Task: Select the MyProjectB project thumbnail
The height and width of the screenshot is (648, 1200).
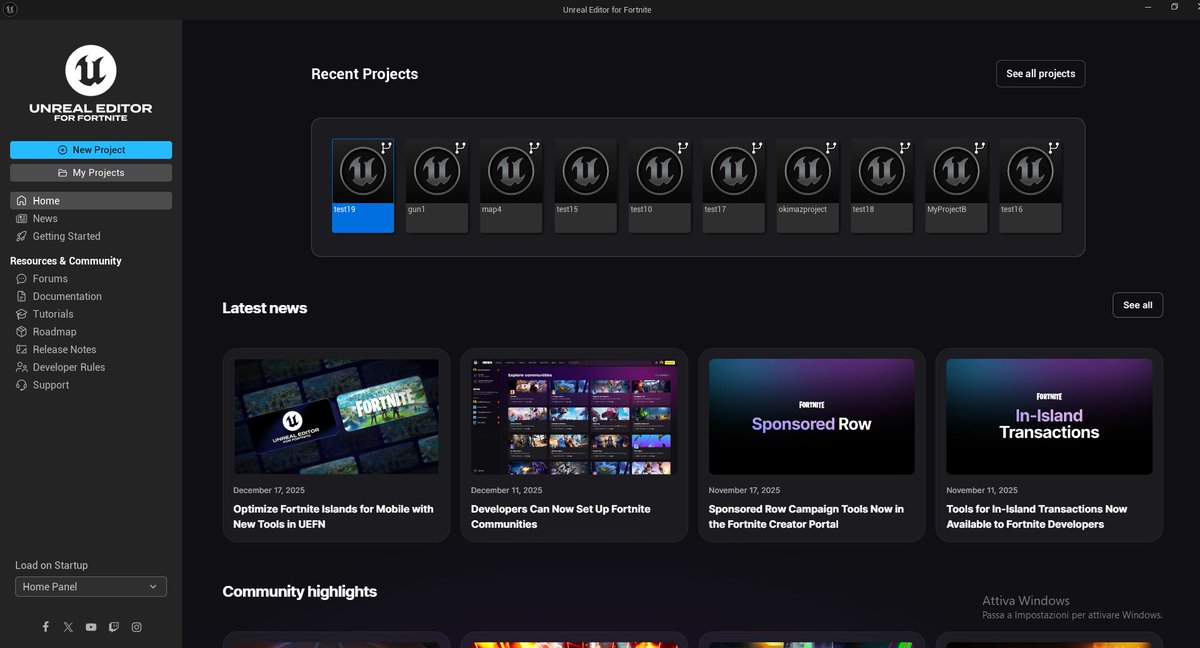Action: [x=955, y=186]
